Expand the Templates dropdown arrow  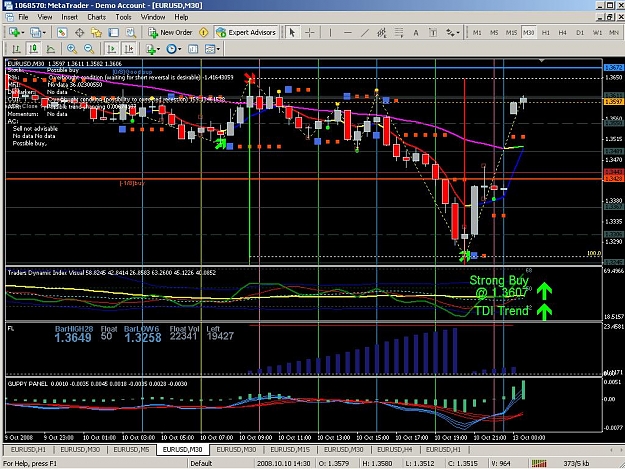pos(218,49)
